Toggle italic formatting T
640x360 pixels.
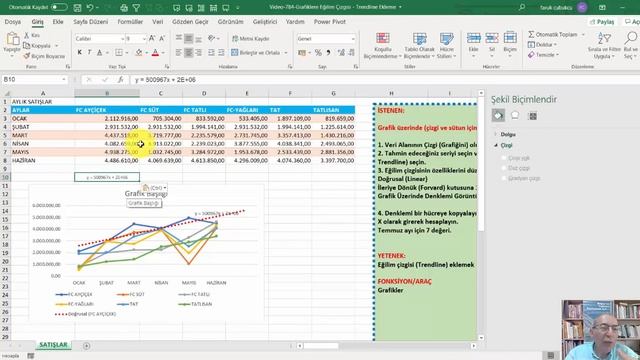coord(89,52)
